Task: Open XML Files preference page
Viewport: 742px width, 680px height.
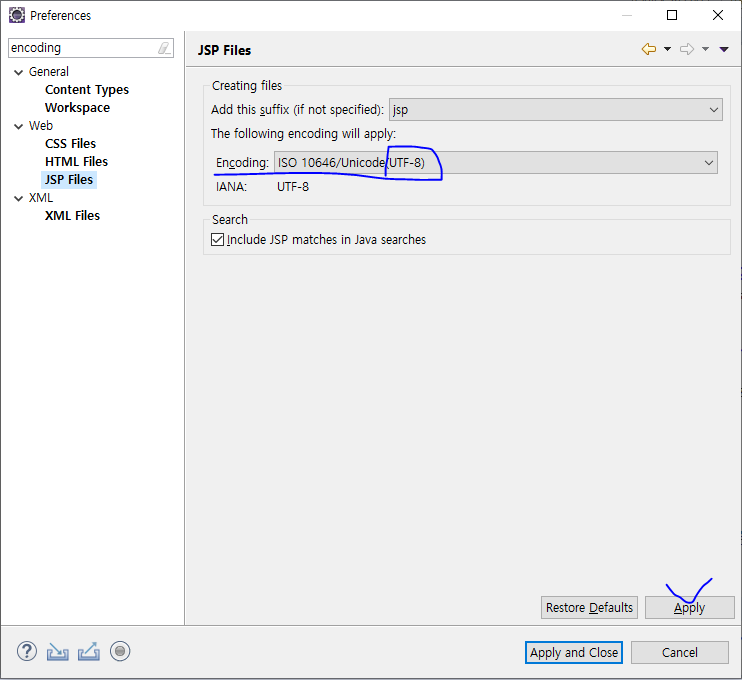Action: pyautogui.click(x=72, y=215)
